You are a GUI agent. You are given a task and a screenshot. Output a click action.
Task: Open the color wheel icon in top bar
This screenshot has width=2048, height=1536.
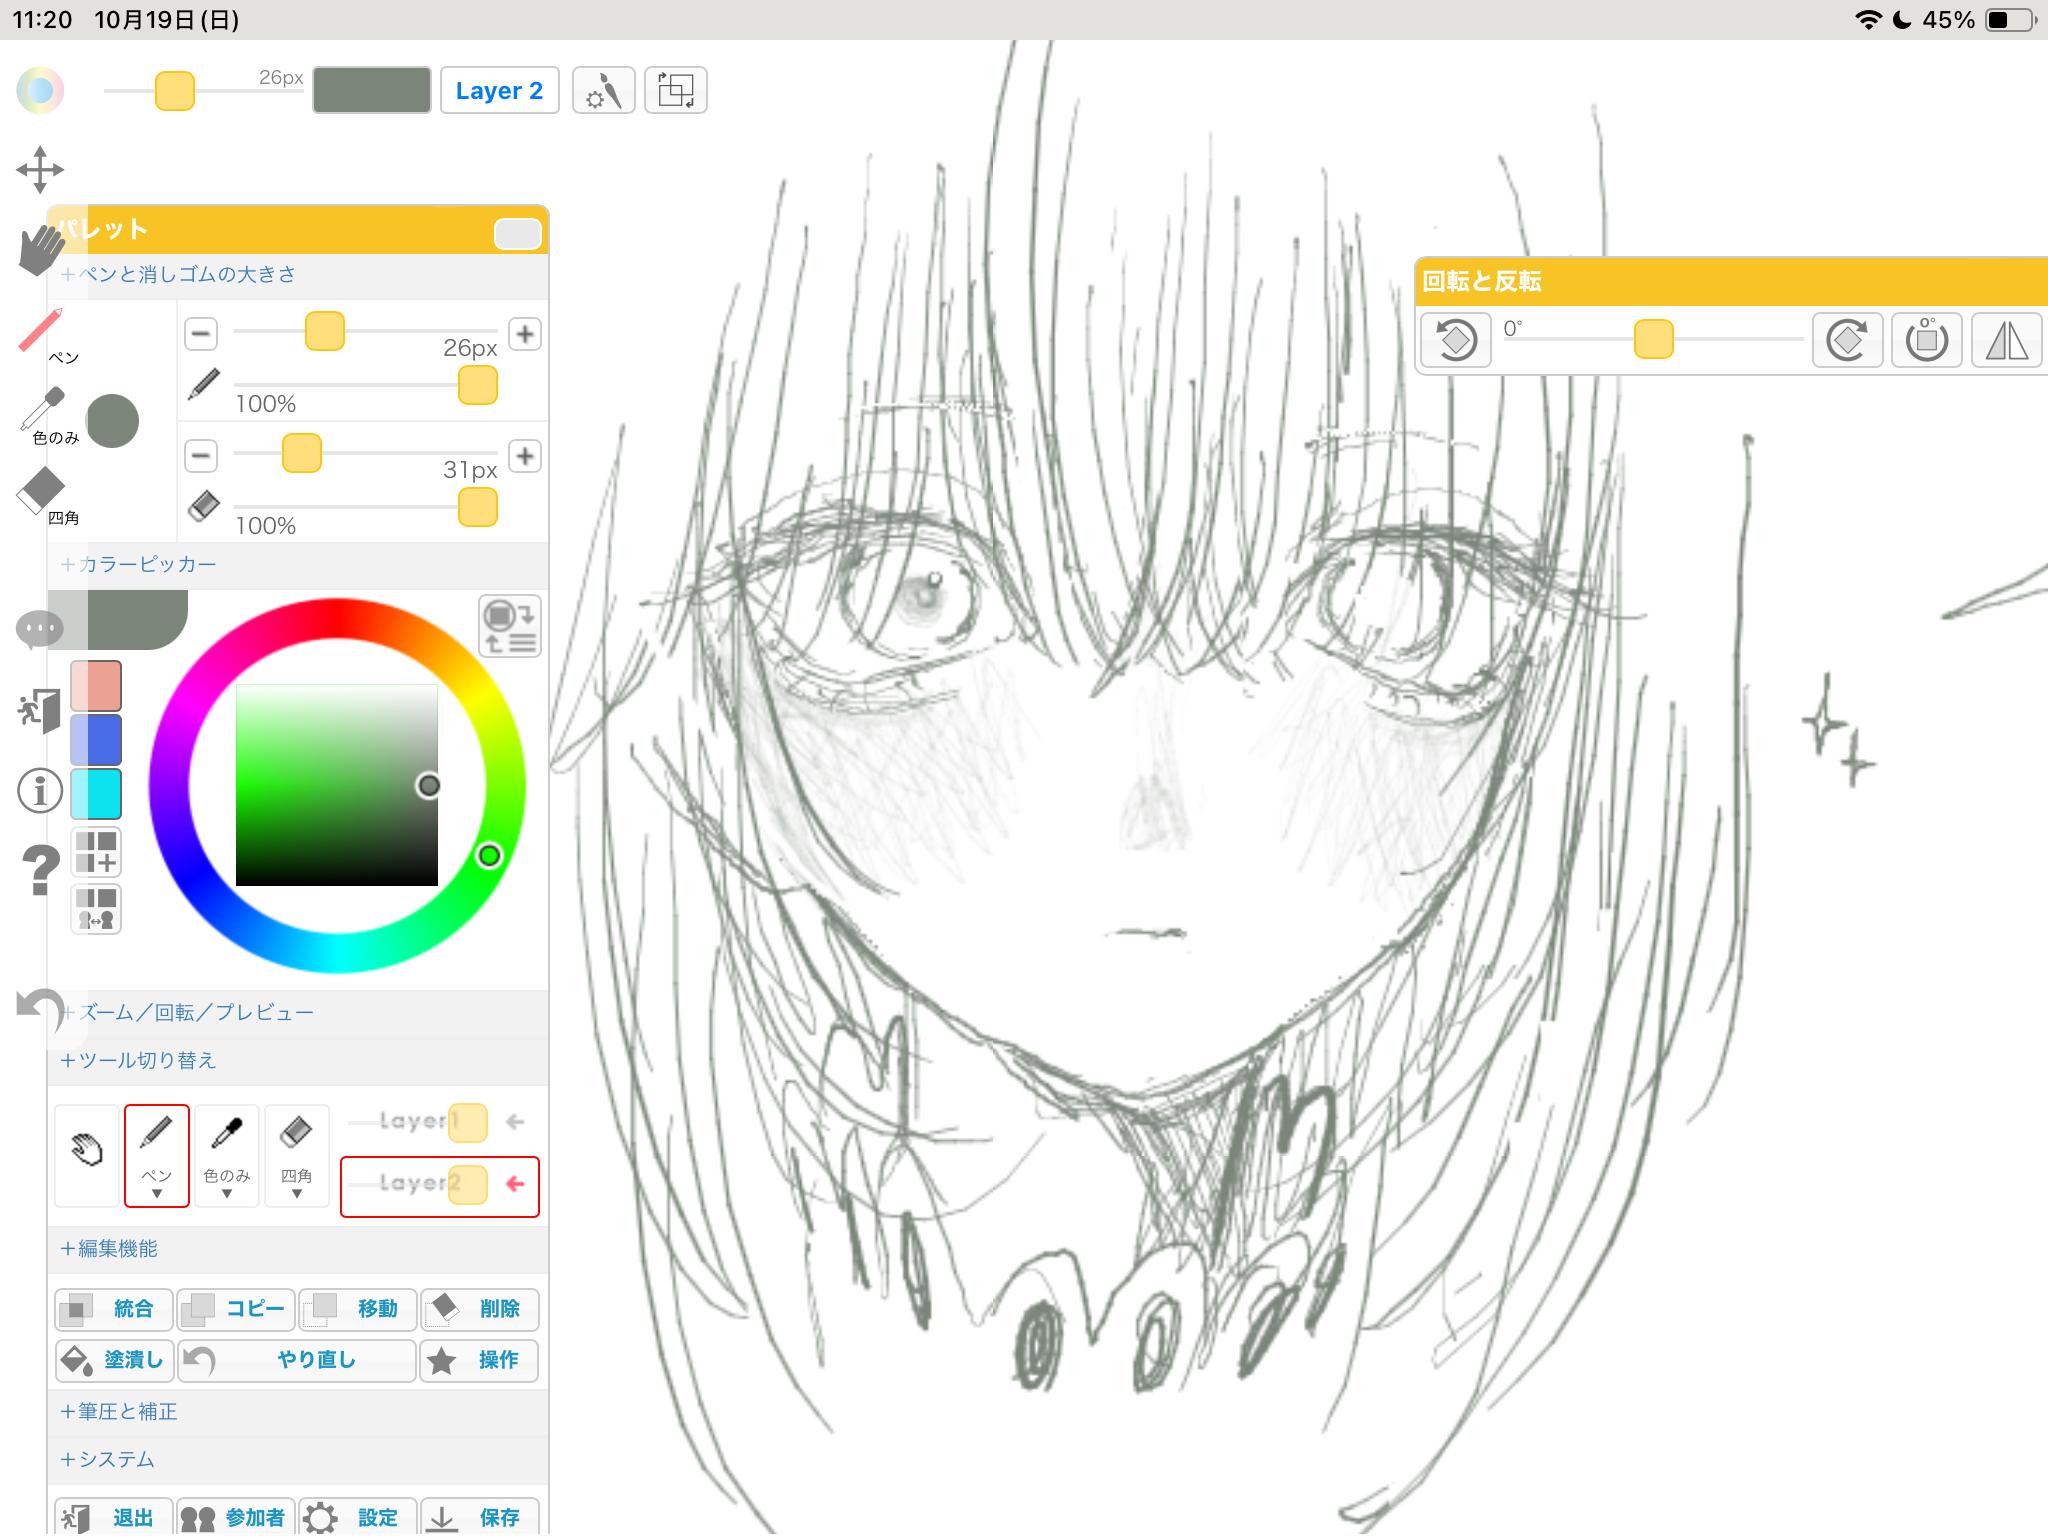point(40,91)
